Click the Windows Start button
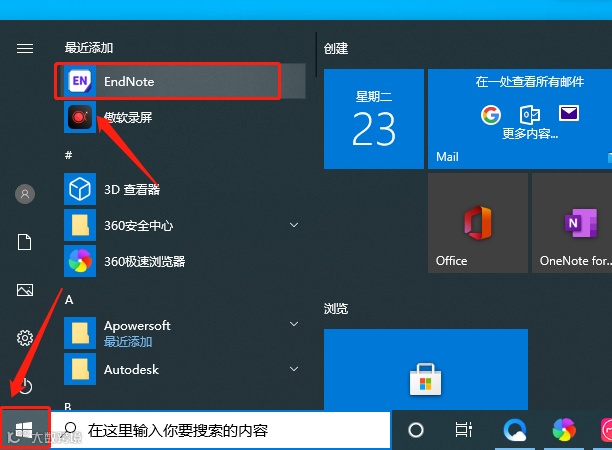612x450 pixels. pyautogui.click(x=25, y=429)
